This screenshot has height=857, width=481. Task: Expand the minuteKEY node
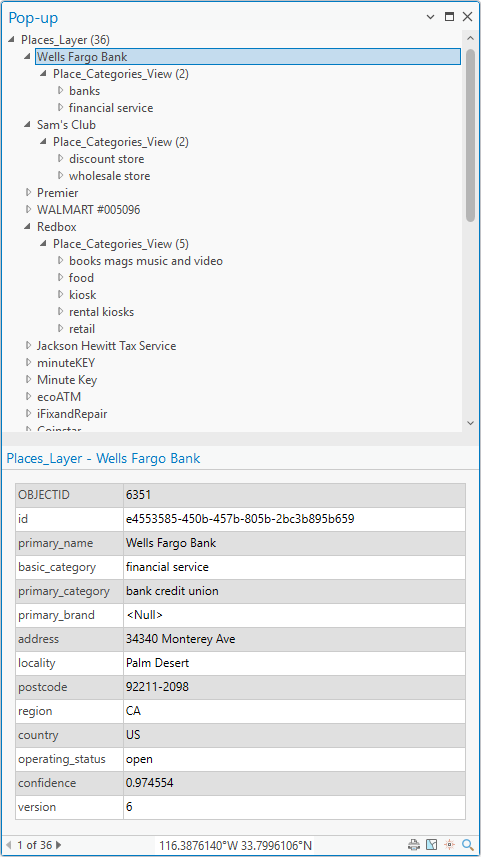pyautogui.click(x=28, y=362)
